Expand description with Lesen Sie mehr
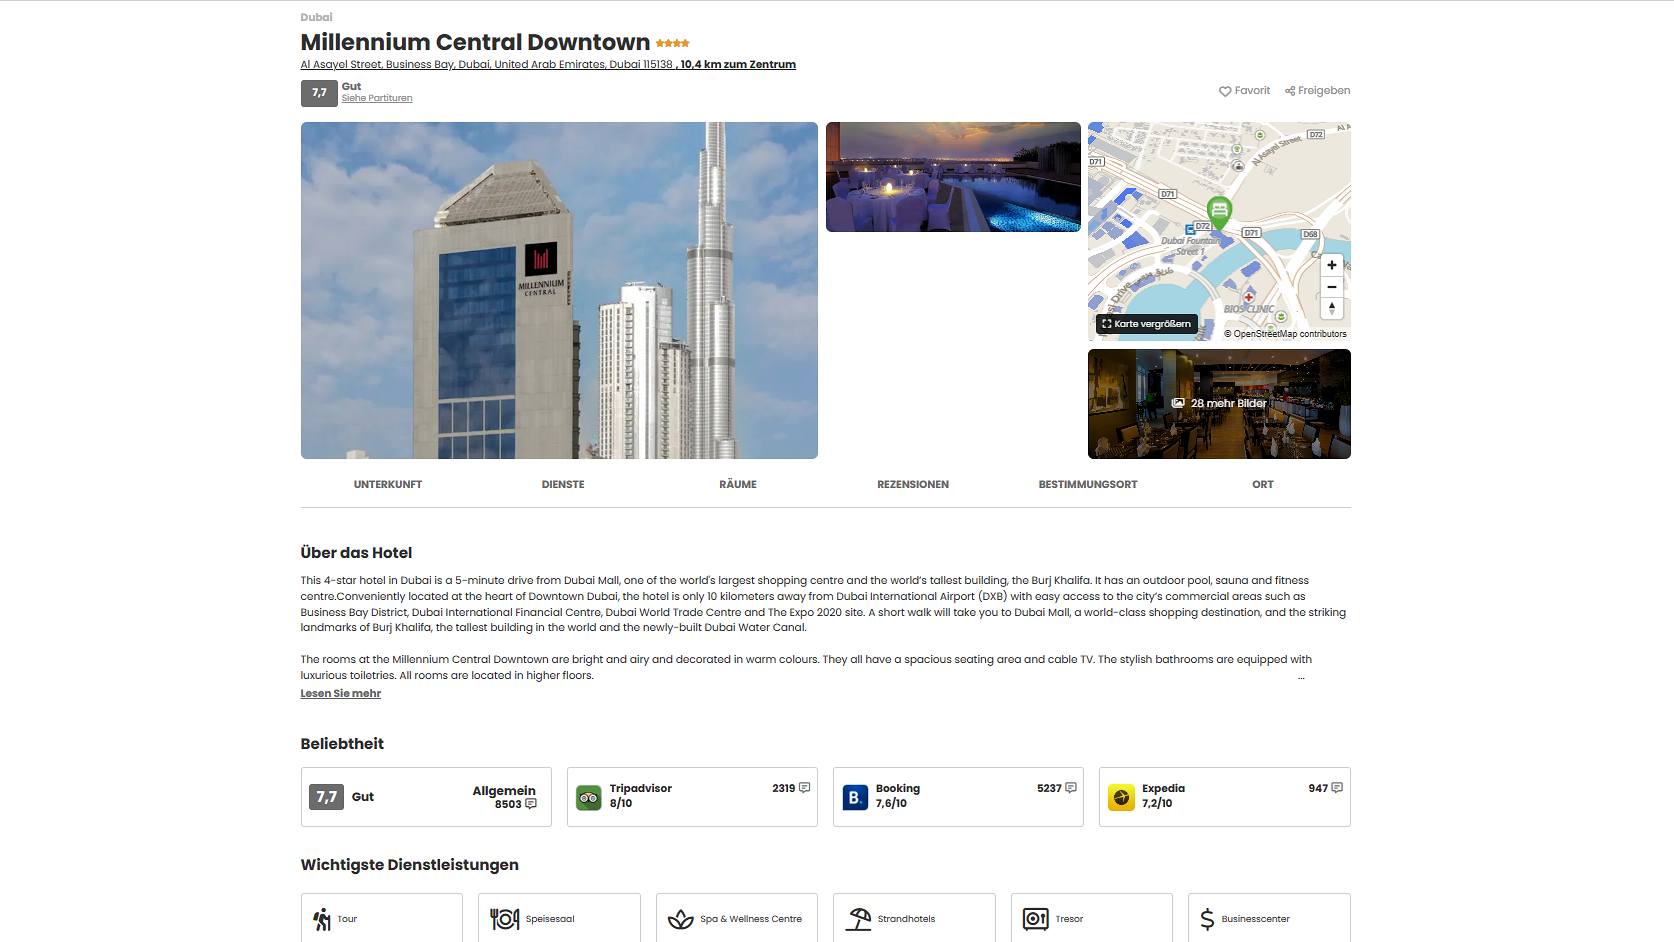The width and height of the screenshot is (1674, 942). 341,693
